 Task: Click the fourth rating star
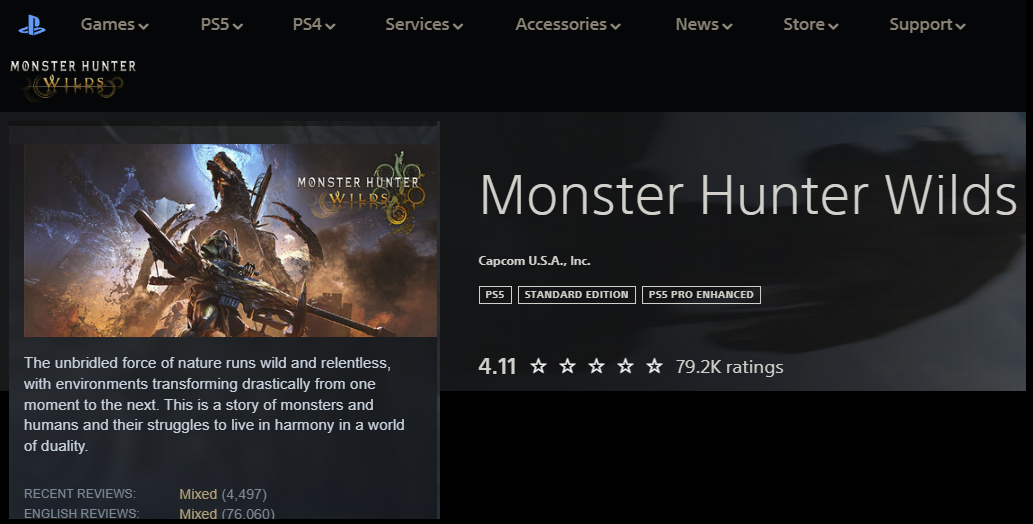[x=625, y=366]
